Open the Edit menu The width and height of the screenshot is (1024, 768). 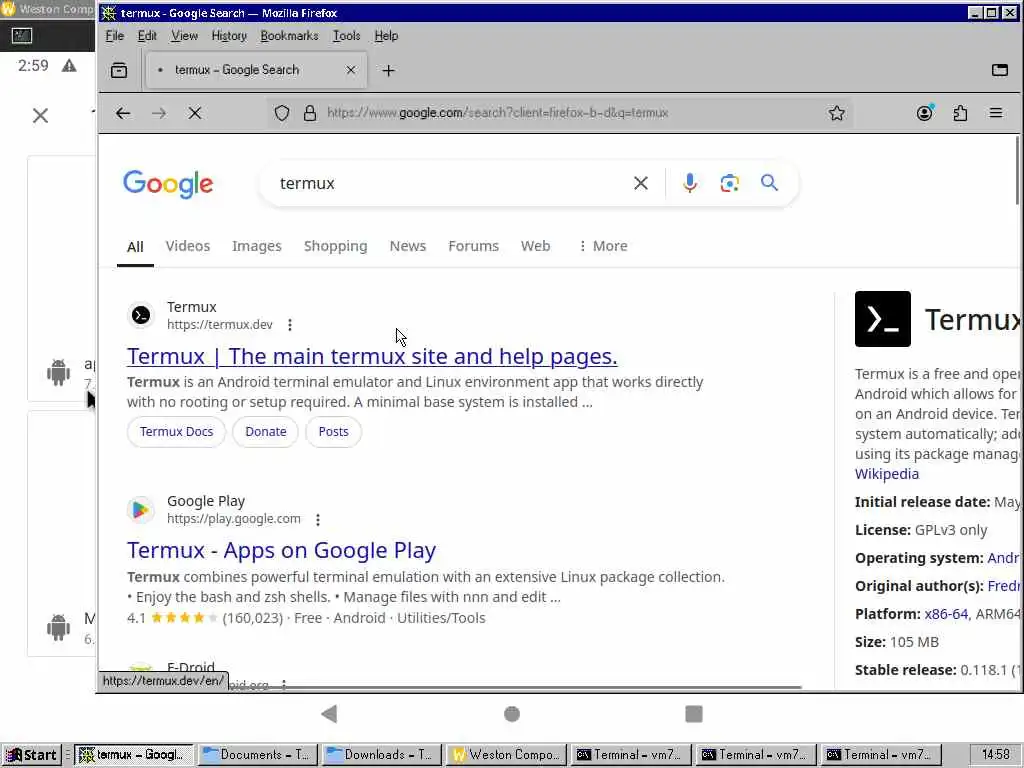147,36
